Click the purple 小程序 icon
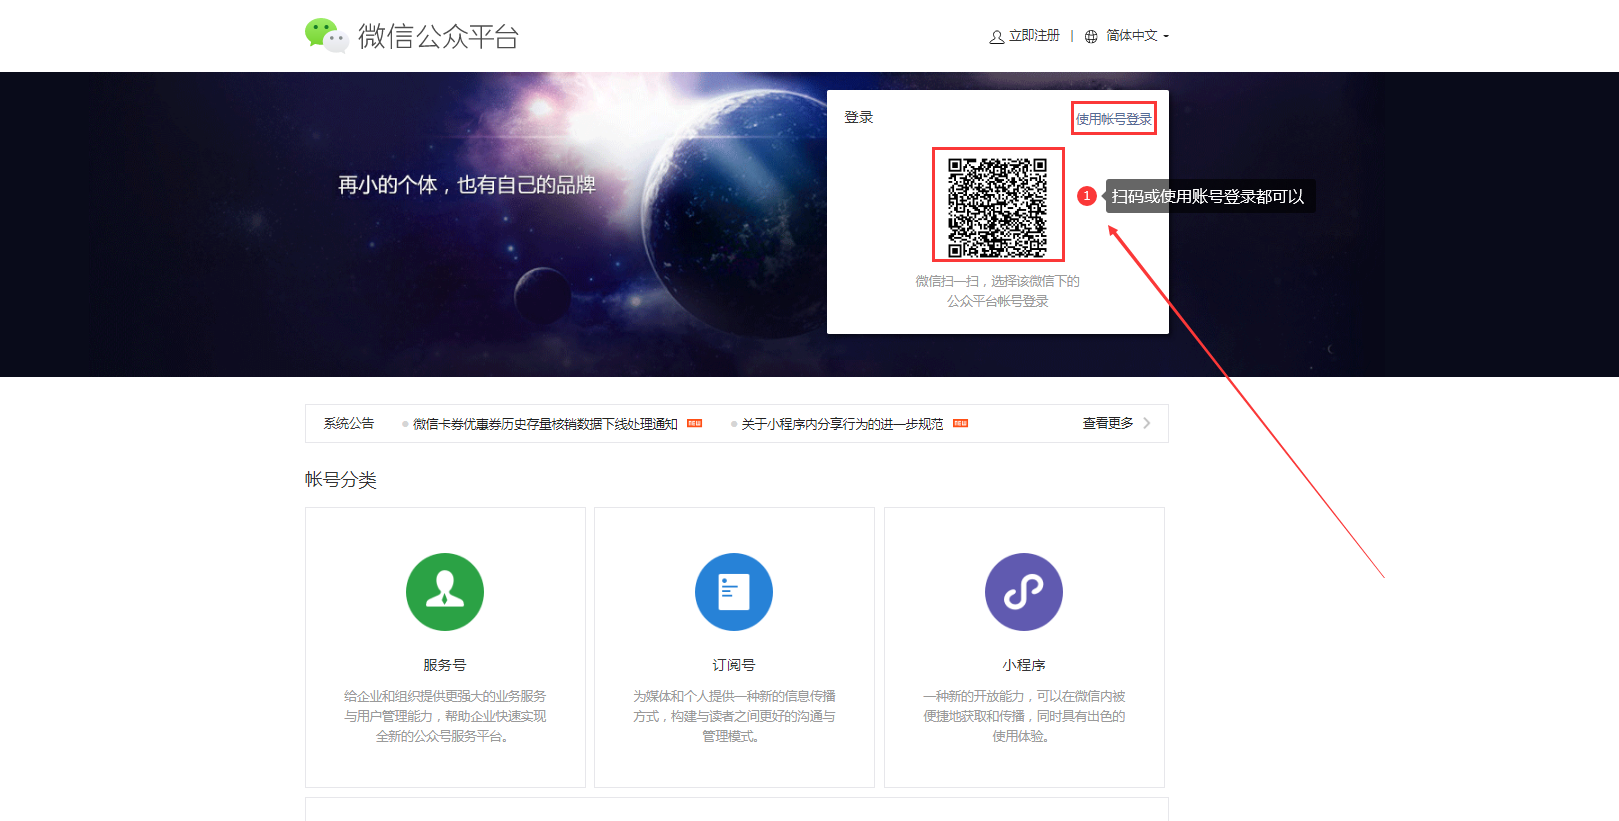The image size is (1619, 821). coord(1023,592)
